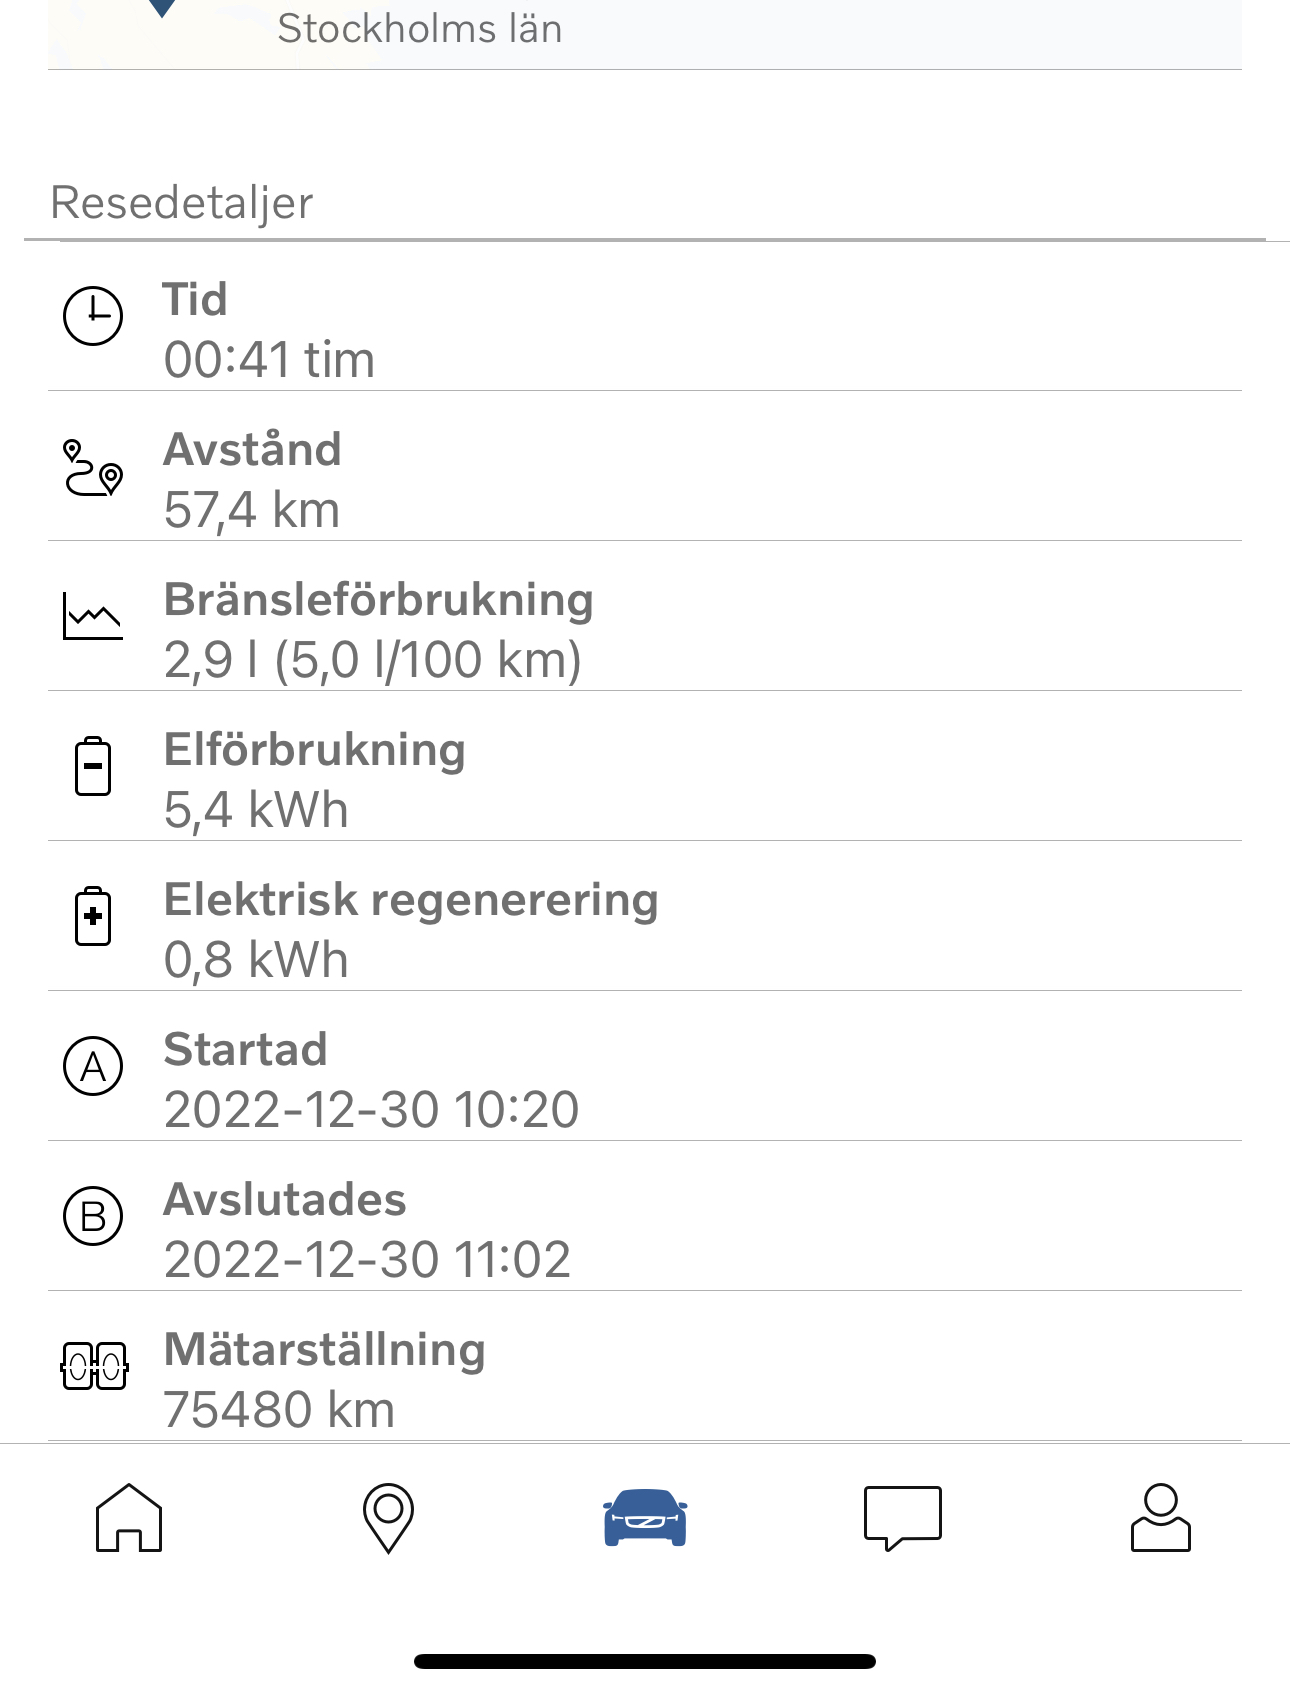Open the map location pin tab
Image resolution: width=1290 pixels, height=1693 pixels.
388,1518
